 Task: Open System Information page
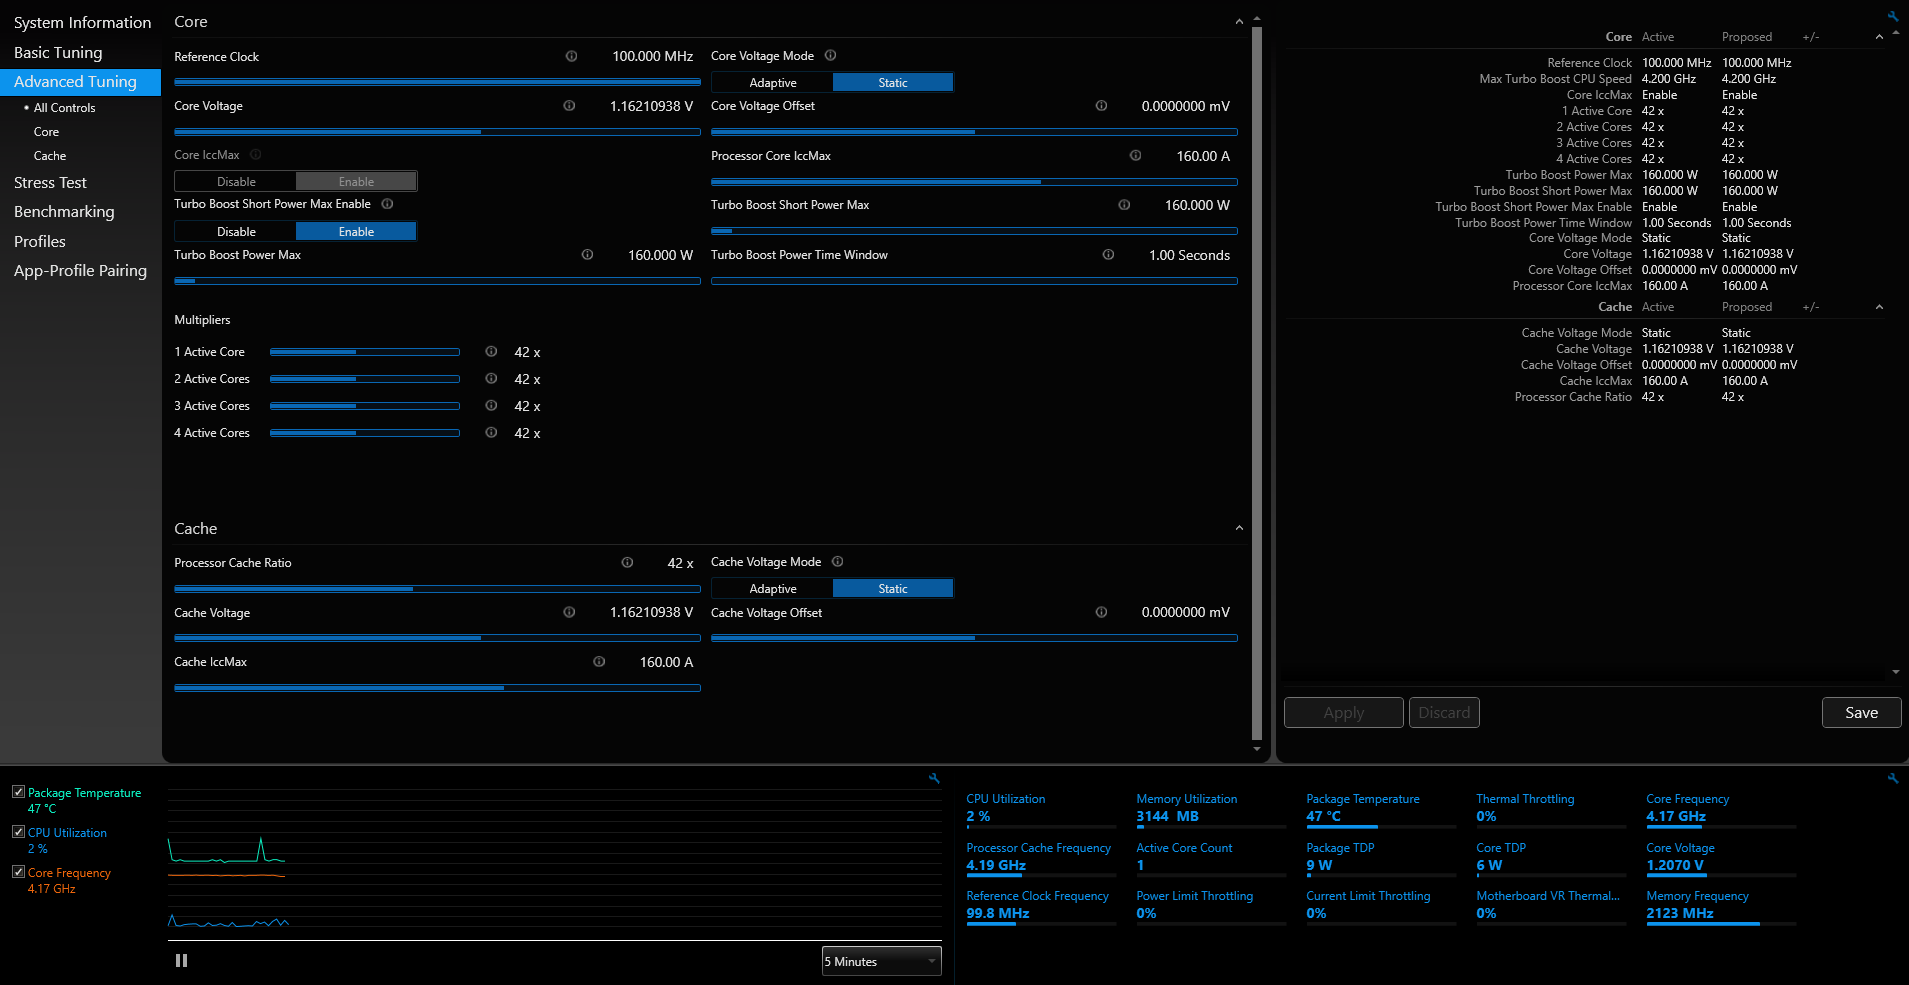[x=82, y=22]
